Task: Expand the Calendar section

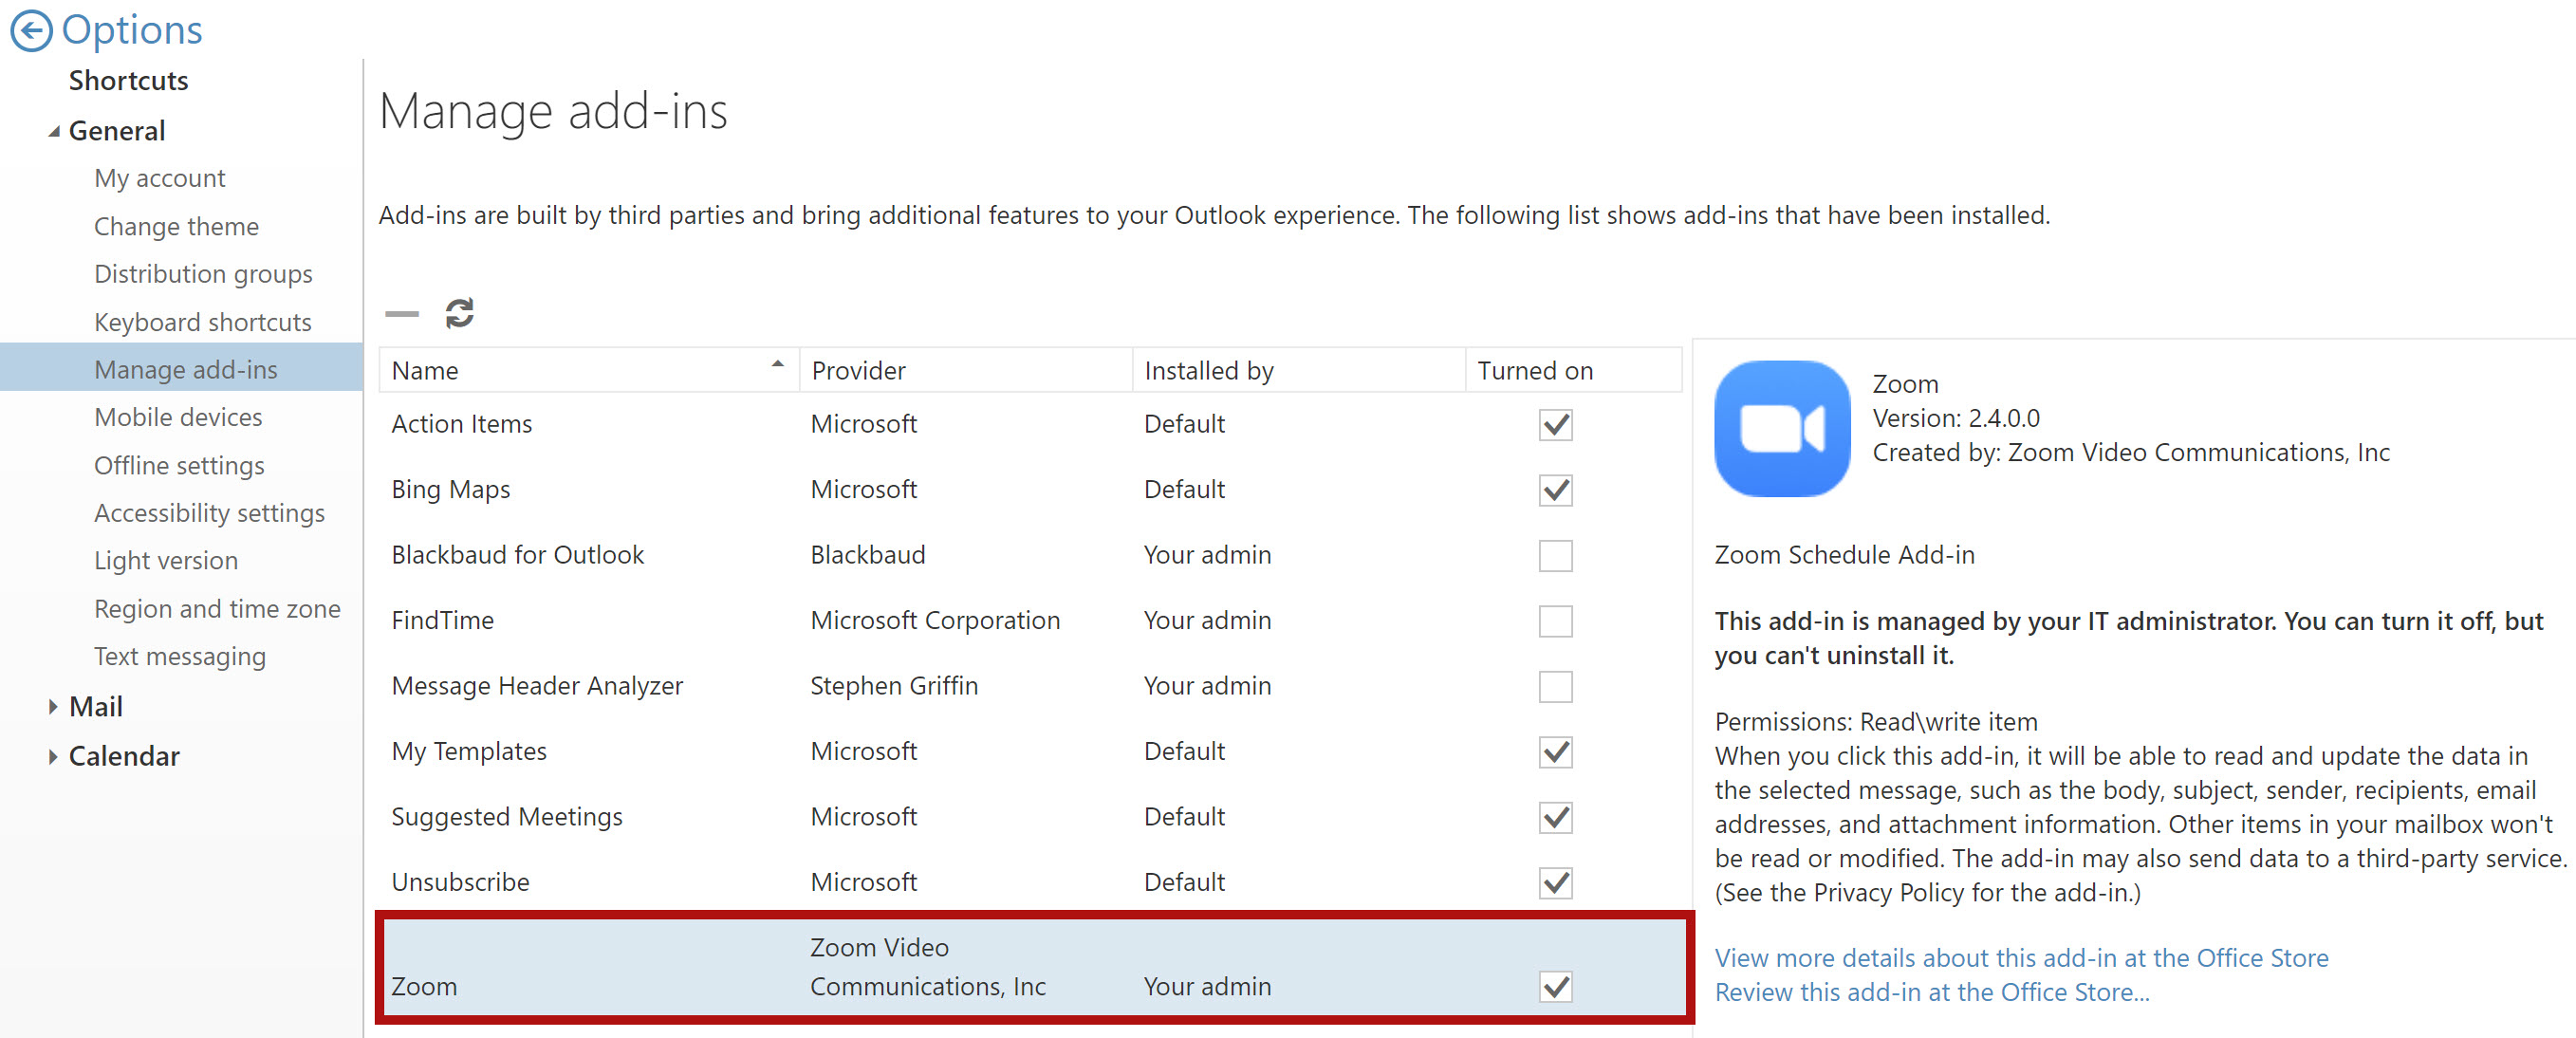Action: 53,757
